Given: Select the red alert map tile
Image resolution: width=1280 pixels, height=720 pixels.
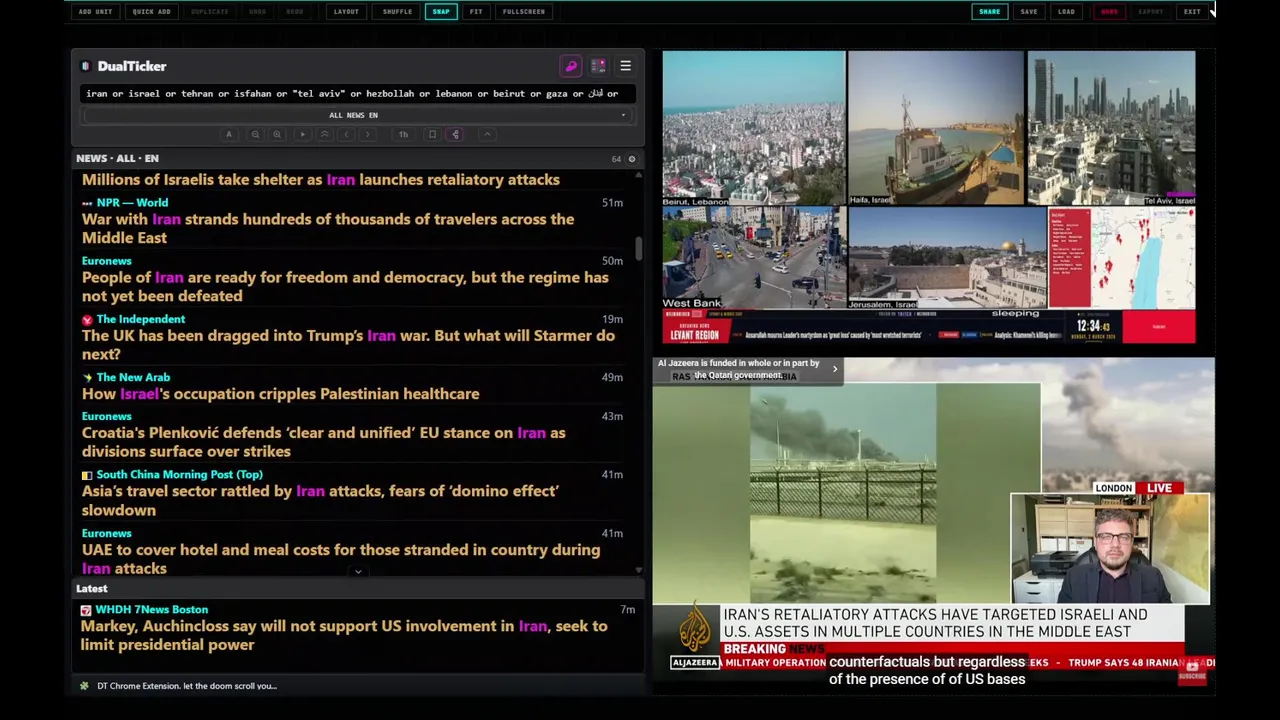Looking at the screenshot, I should [x=1122, y=258].
